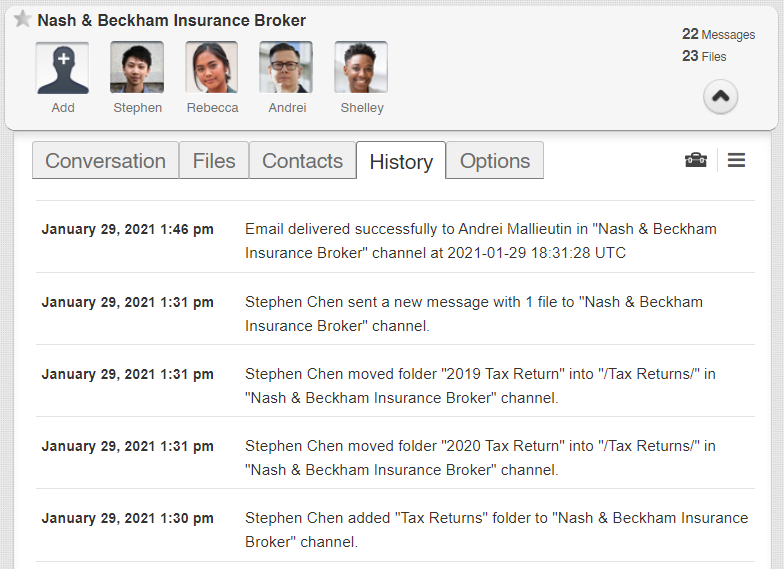View the 23 Files count
The width and height of the screenshot is (784, 569).
704,56
